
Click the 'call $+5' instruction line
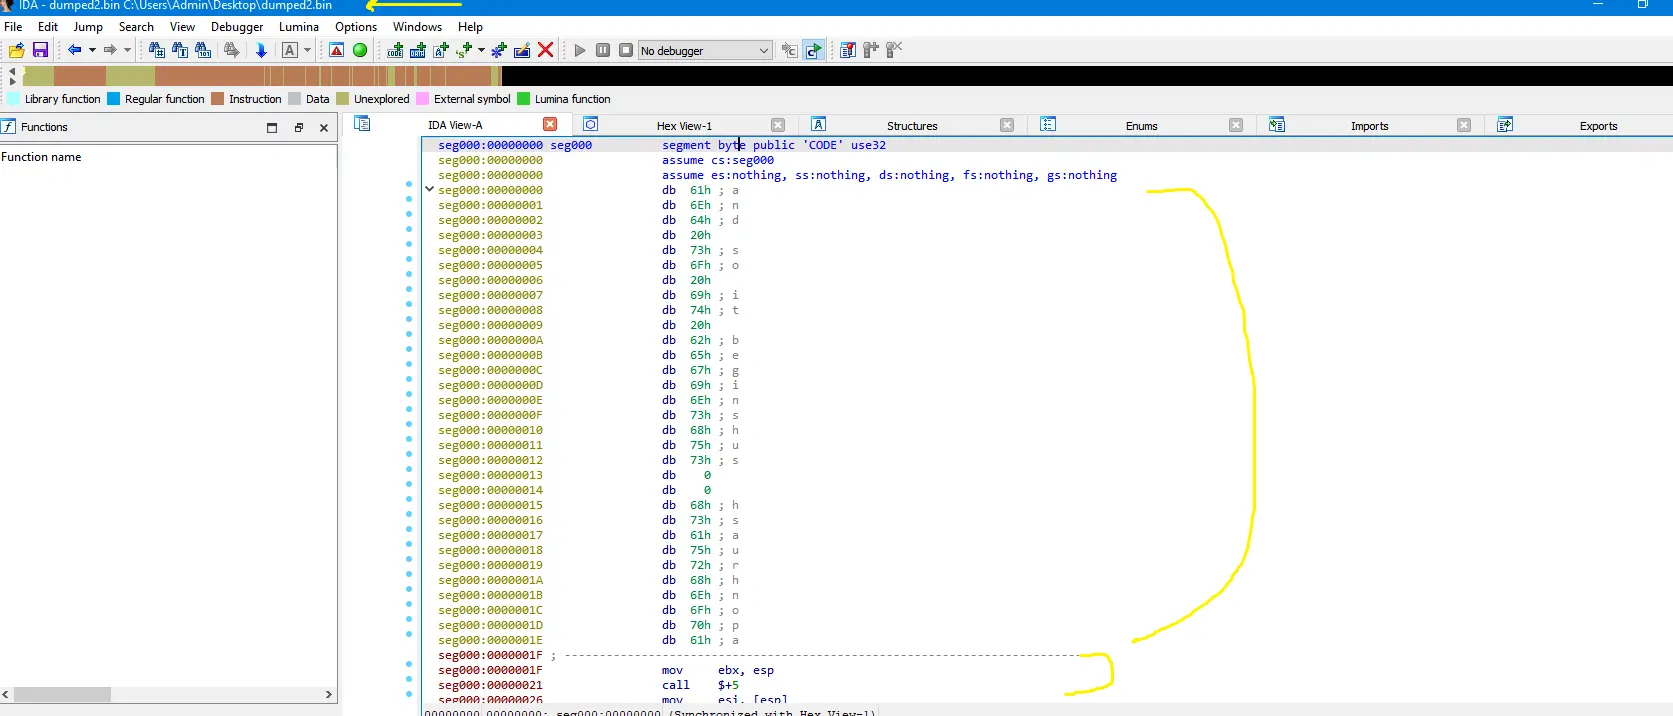click(700, 685)
